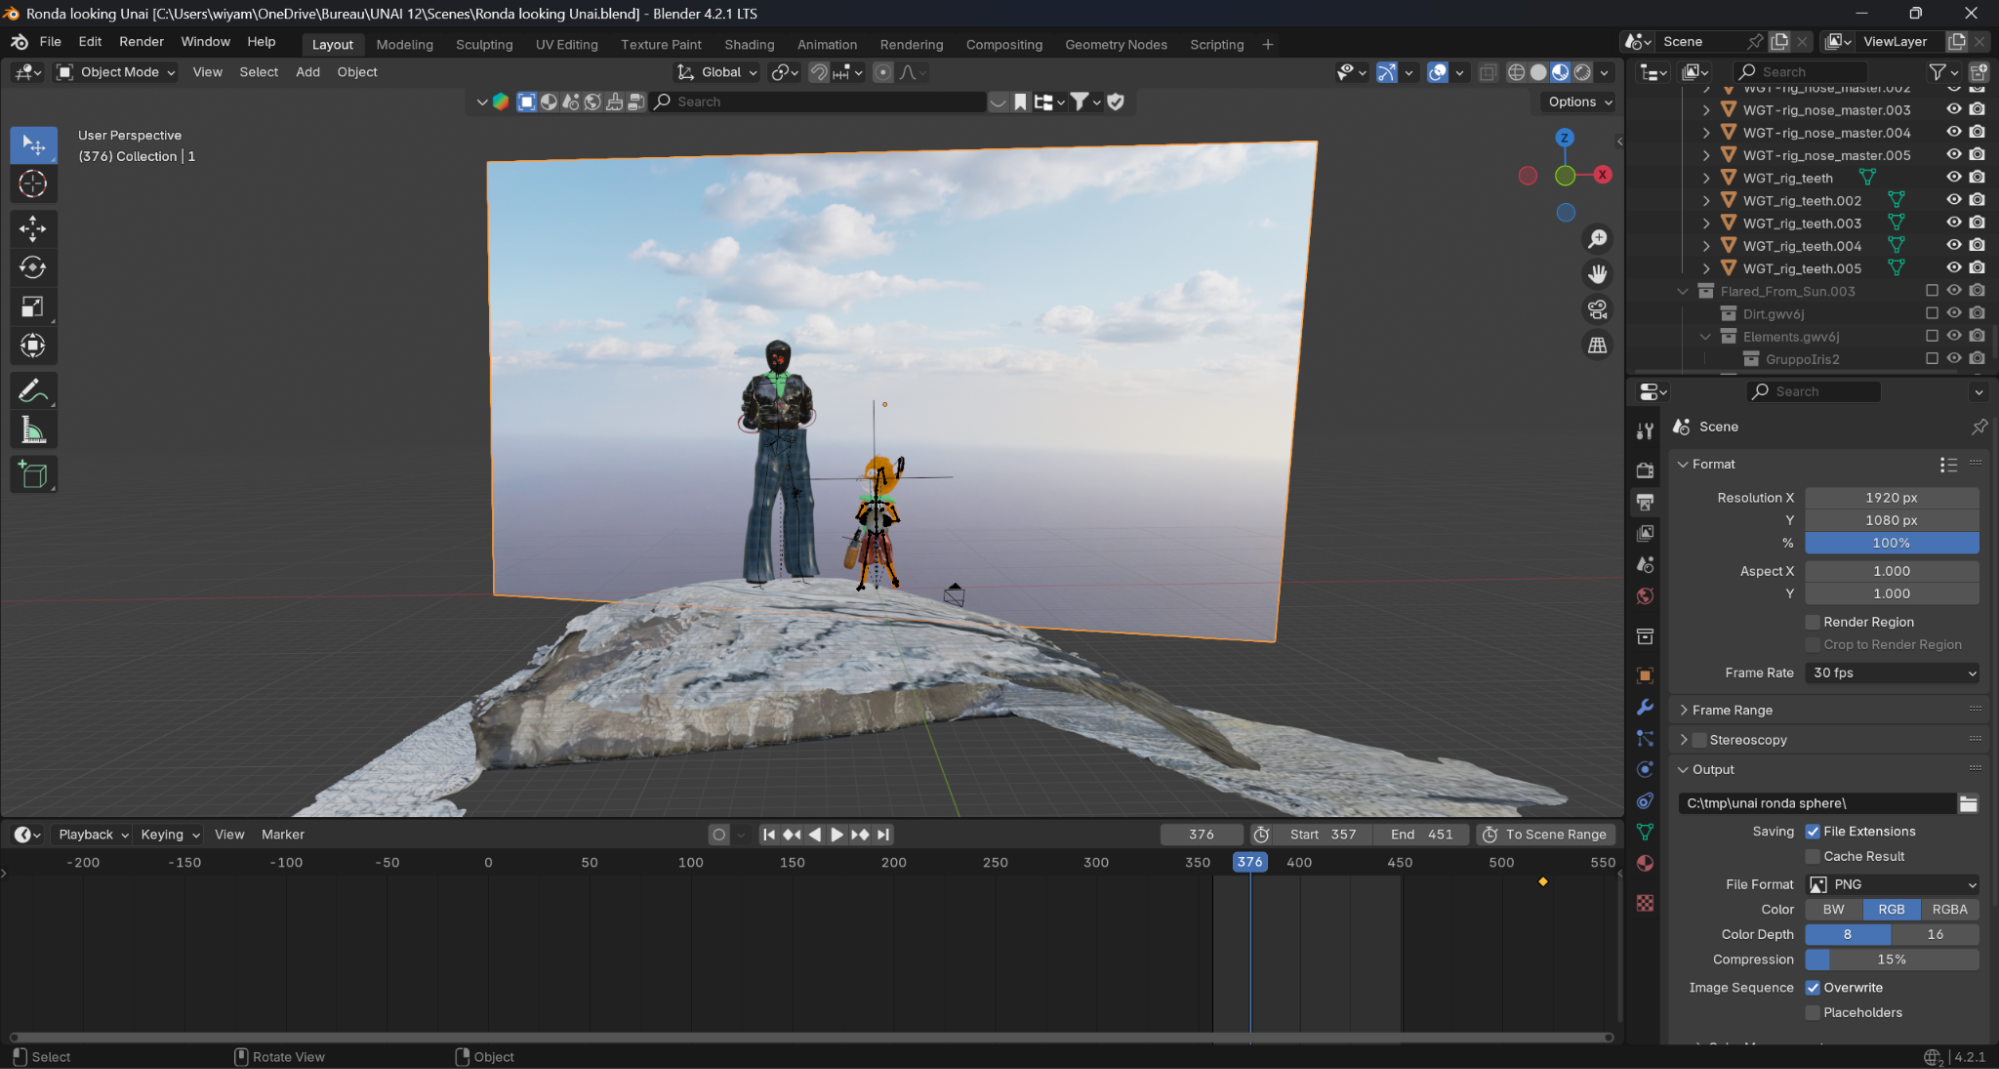Open the Frame Rate dropdown
Screen dimensions: 1999x1069
1891,673
